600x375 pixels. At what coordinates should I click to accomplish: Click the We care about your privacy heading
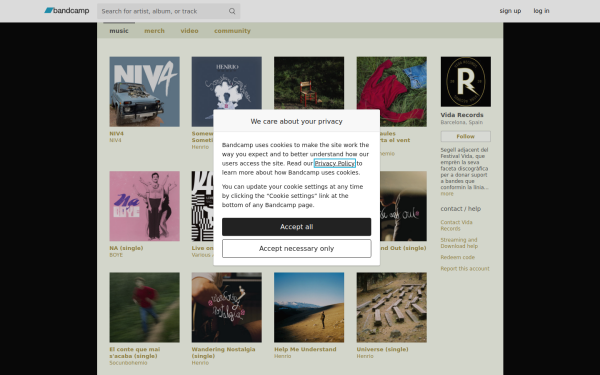(x=297, y=121)
